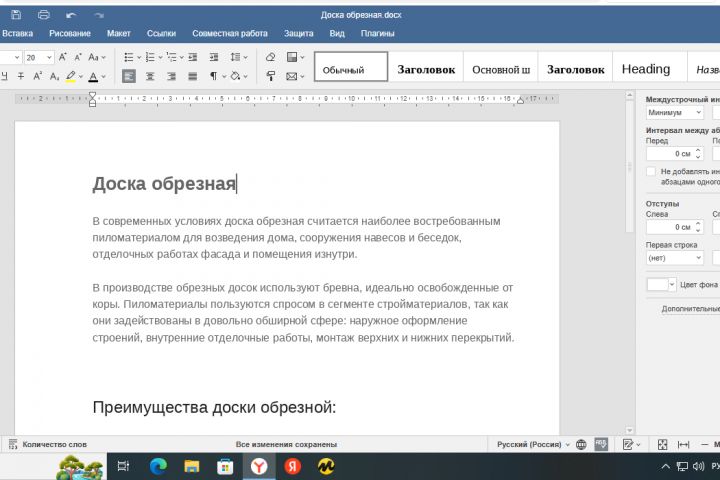Increase the font size with the larger A icon
The width and height of the screenshot is (720, 480).
click(x=63, y=57)
